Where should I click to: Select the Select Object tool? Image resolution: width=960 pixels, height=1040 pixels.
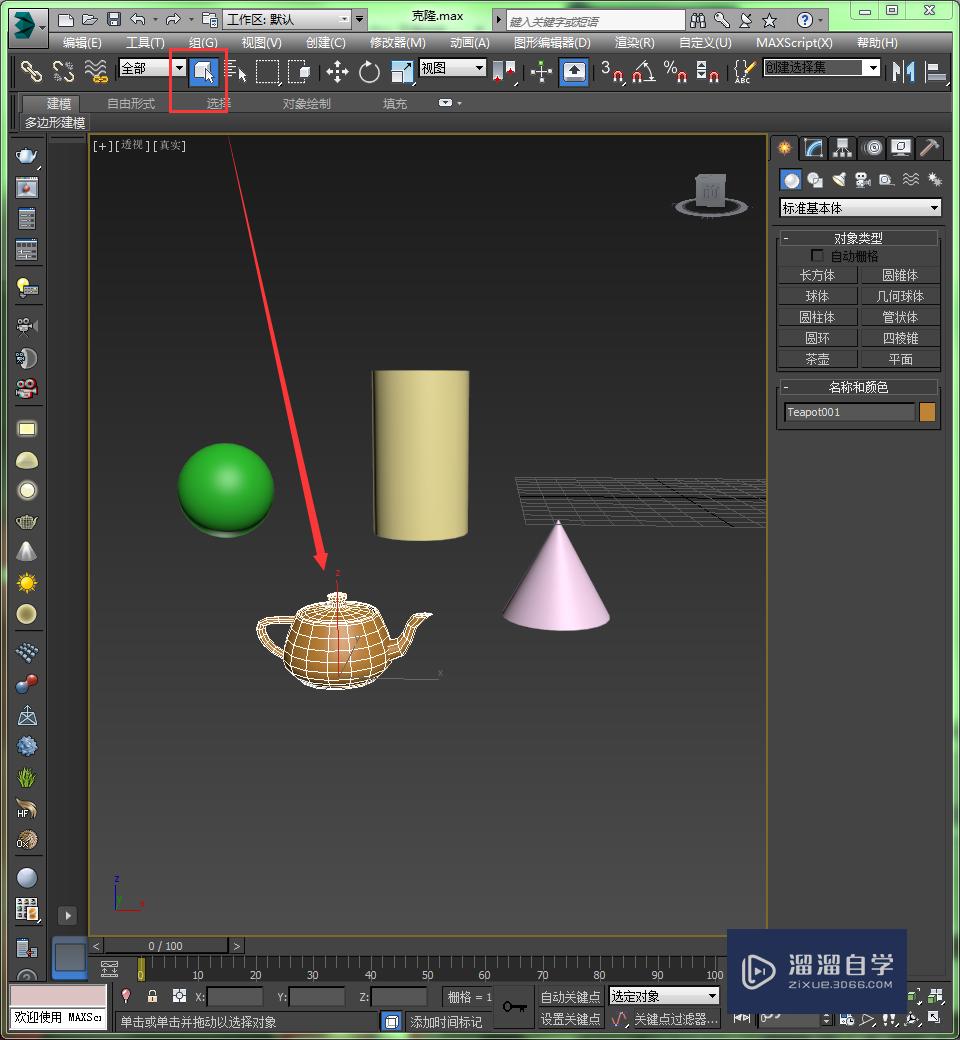tap(204, 71)
